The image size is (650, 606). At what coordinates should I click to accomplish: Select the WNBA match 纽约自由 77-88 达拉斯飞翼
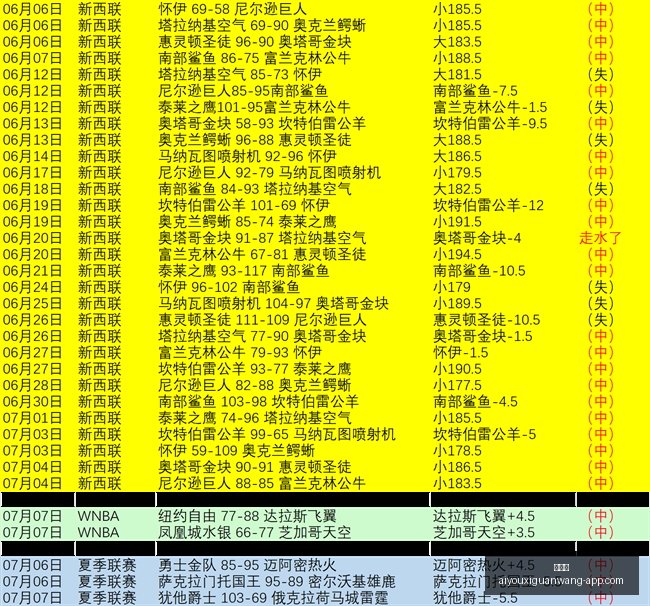(x=247, y=516)
